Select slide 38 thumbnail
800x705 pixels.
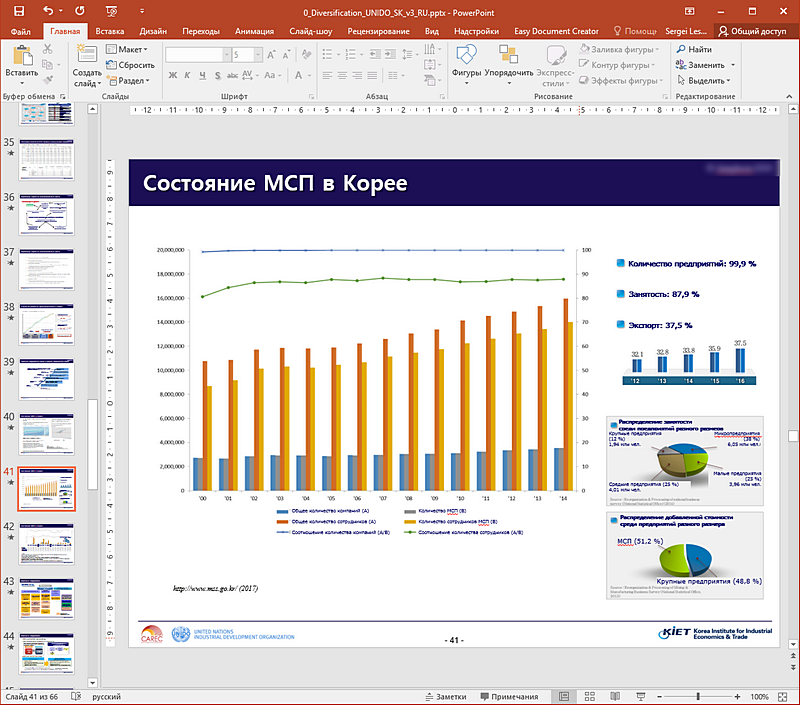(46, 324)
